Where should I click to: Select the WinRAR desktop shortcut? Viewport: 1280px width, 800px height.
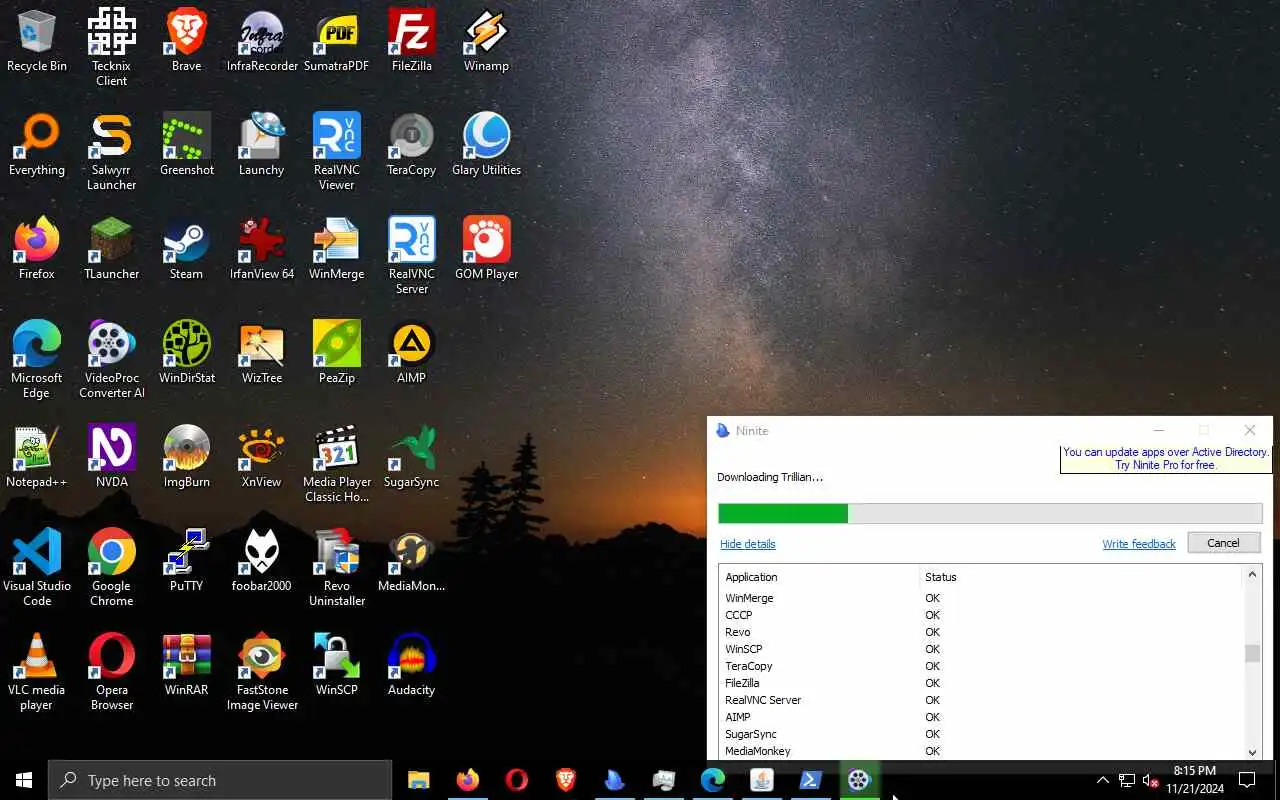pos(187,666)
